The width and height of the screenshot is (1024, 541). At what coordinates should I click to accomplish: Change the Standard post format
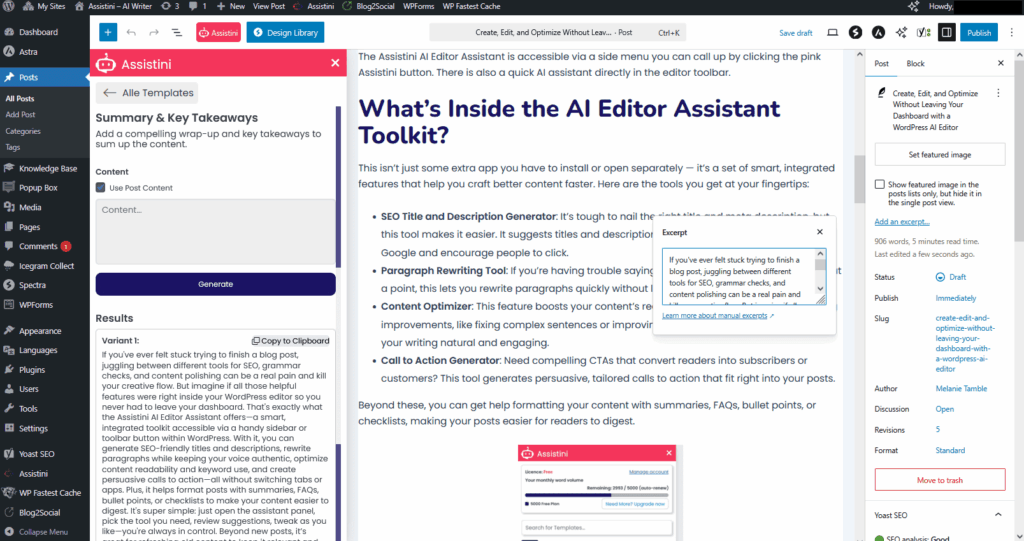coord(950,450)
